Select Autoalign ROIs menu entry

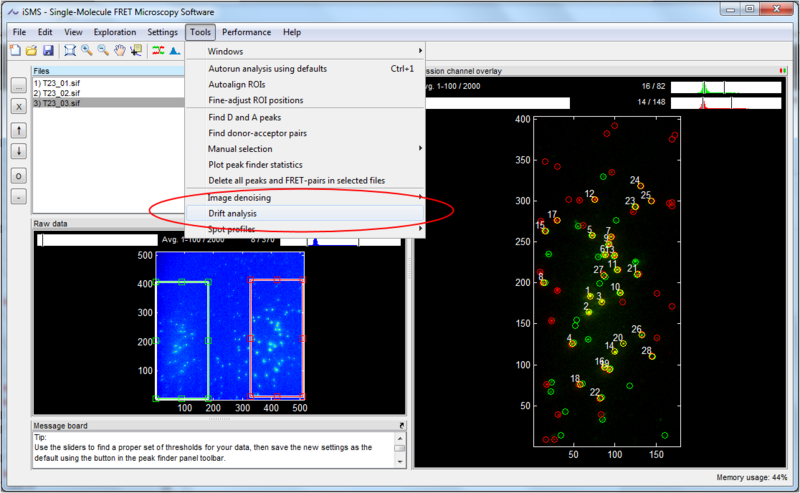pos(235,85)
